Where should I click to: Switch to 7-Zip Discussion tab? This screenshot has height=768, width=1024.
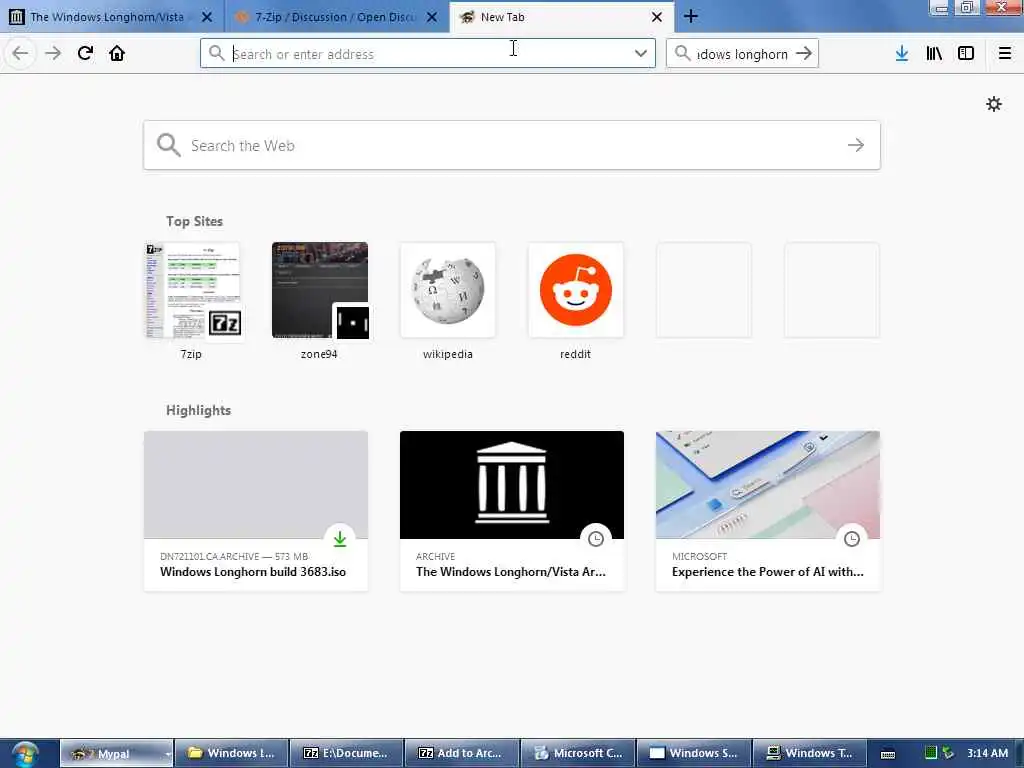click(336, 17)
